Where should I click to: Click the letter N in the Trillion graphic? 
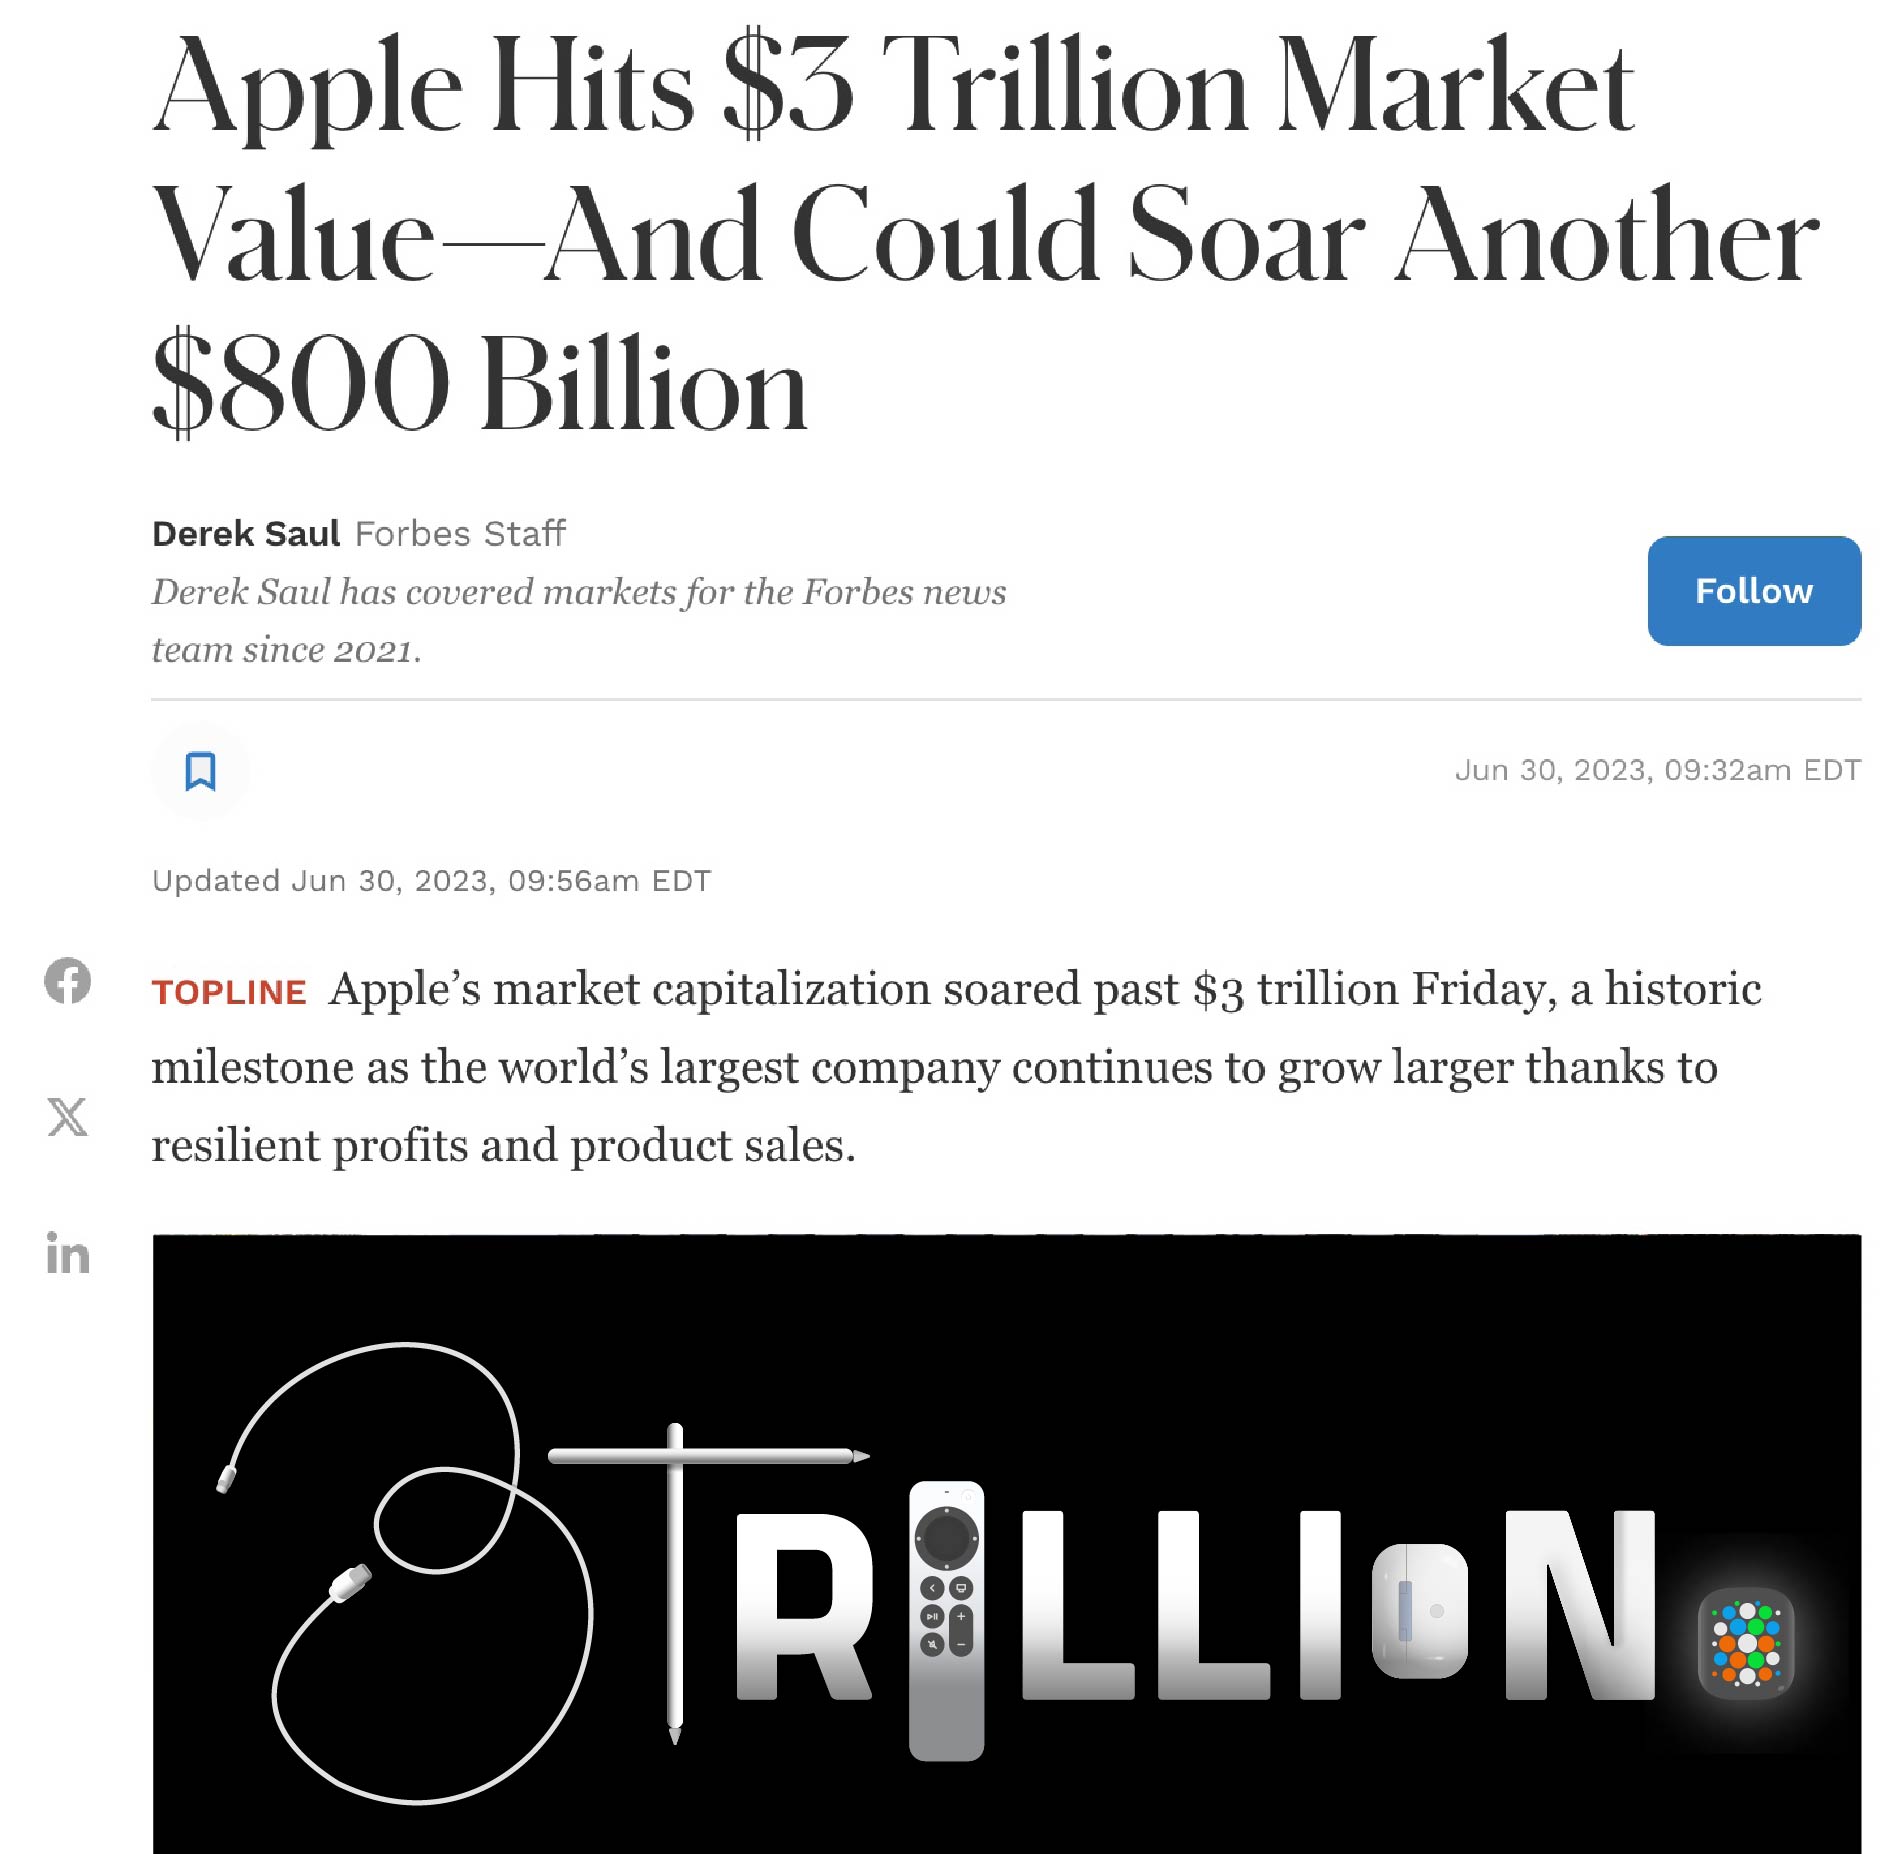coord(1580,1604)
